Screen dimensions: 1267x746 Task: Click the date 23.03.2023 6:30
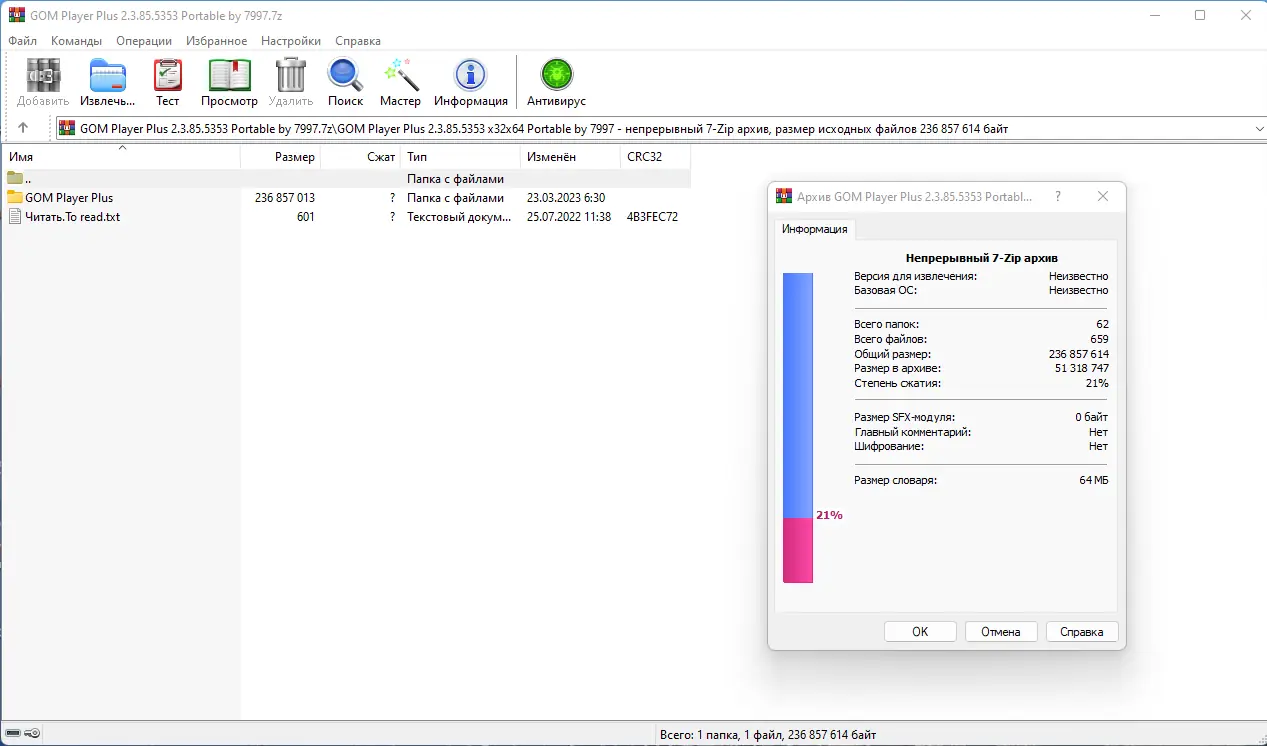(x=566, y=198)
